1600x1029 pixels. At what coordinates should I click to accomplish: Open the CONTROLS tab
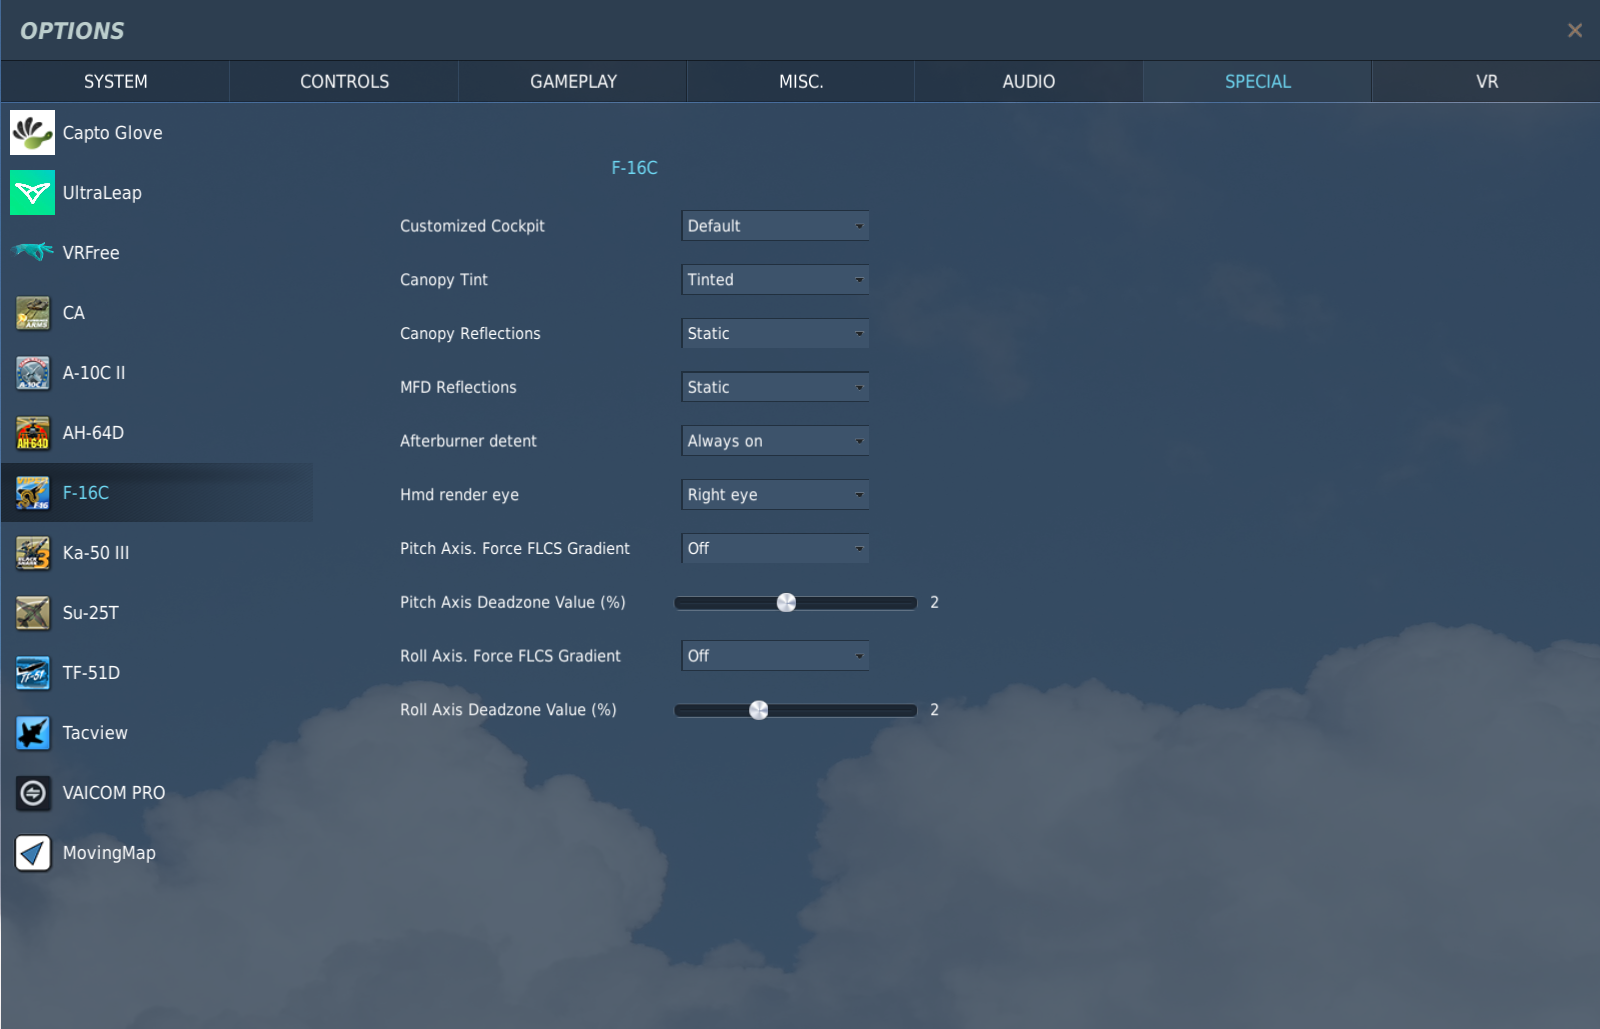pos(344,81)
